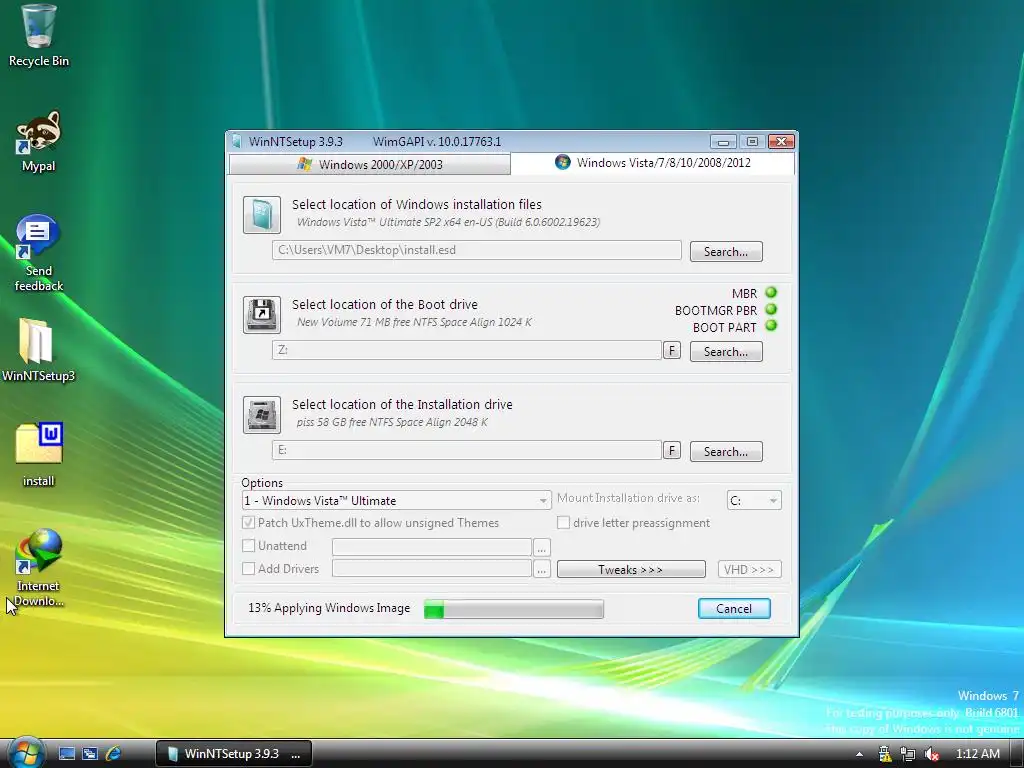Image resolution: width=1024 pixels, height=768 pixels.
Task: Minimize the WinNTSetup window
Action: point(724,142)
